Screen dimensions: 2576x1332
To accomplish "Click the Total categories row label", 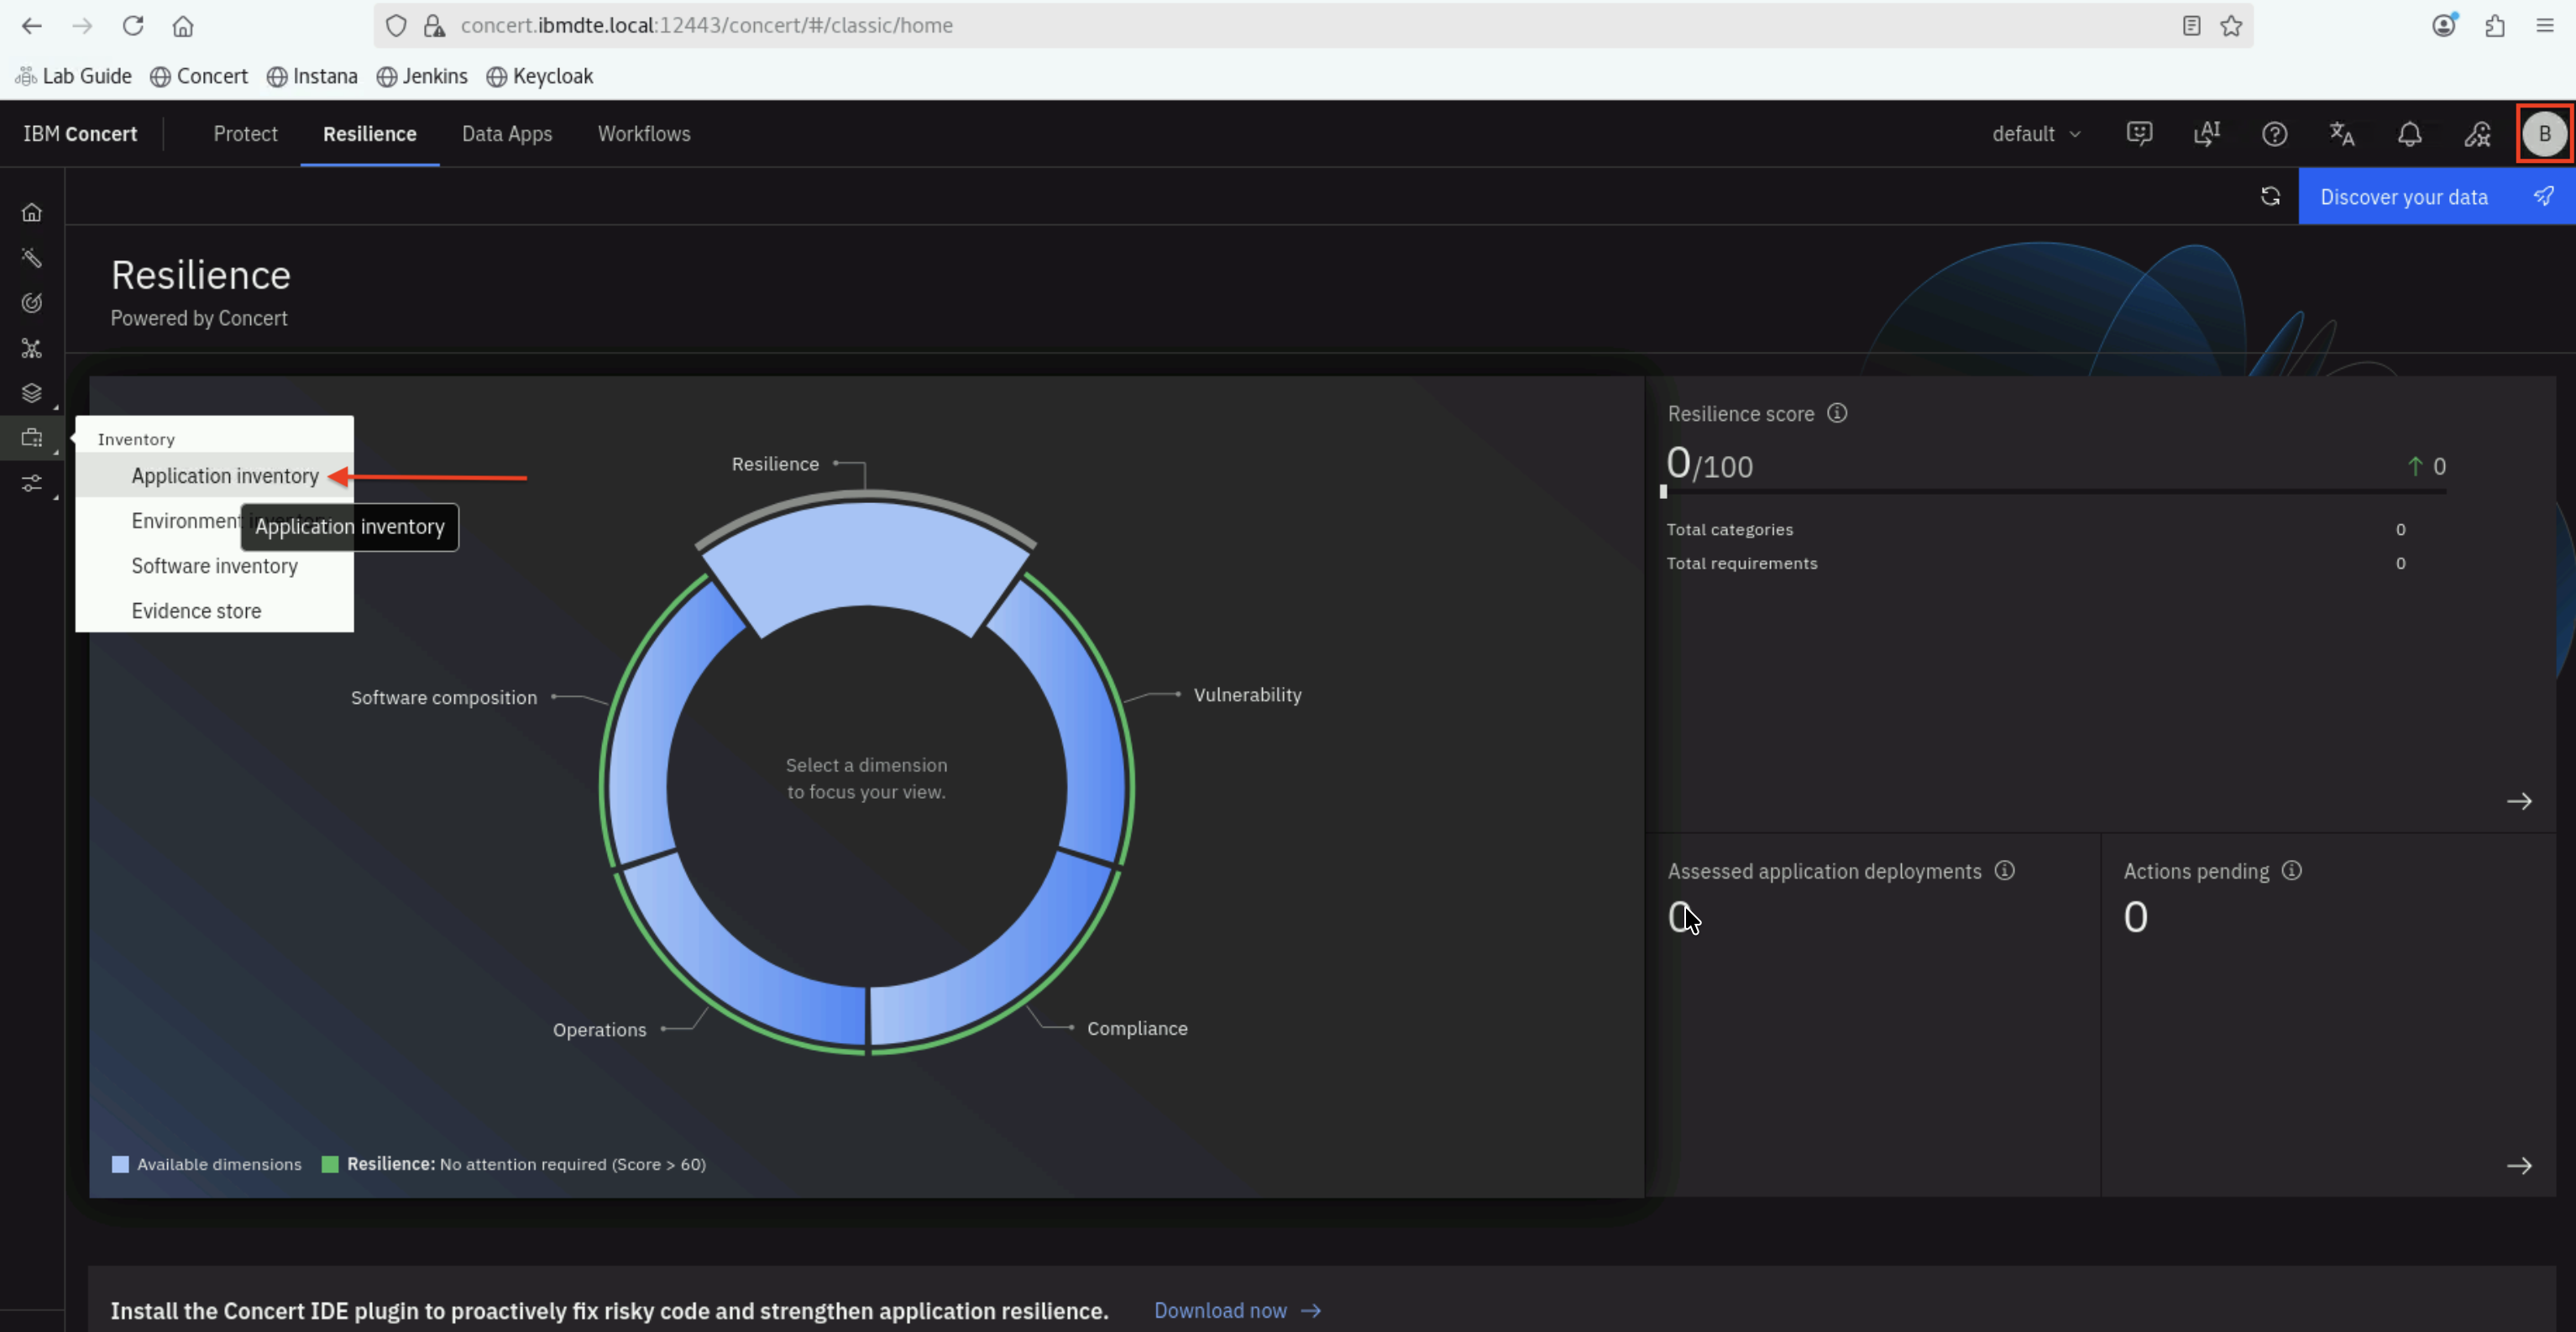I will [x=1730, y=530].
